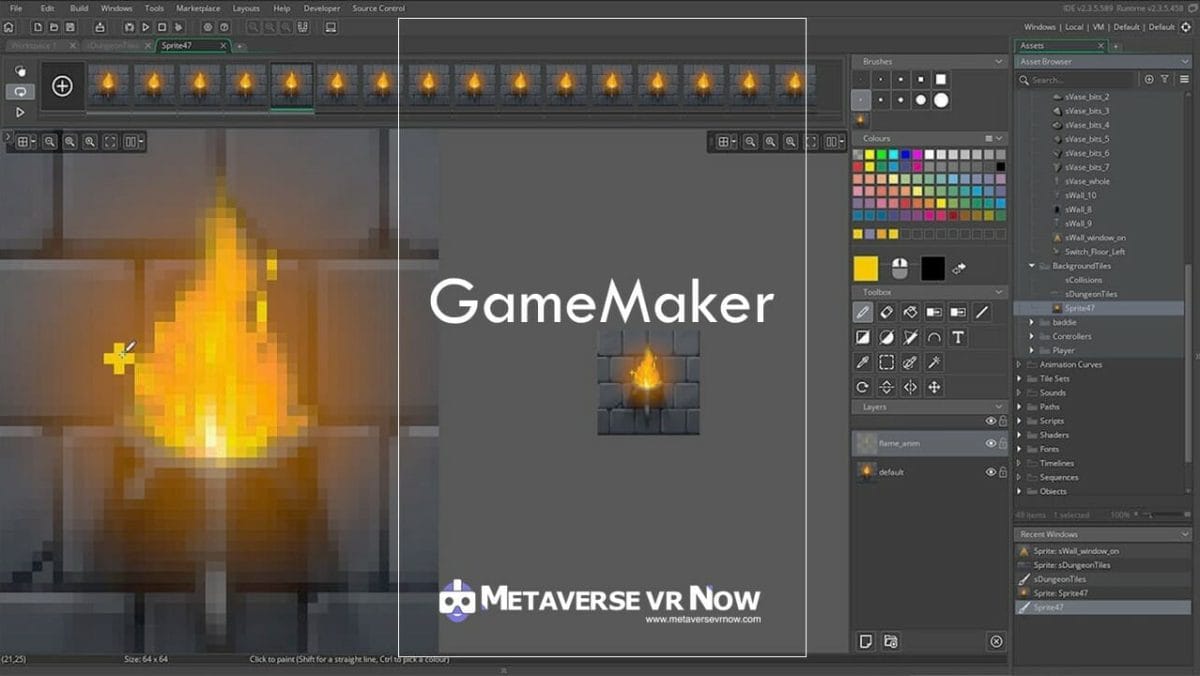1200x676 pixels.
Task: Play the sprite animation preview
Action: pos(20,112)
